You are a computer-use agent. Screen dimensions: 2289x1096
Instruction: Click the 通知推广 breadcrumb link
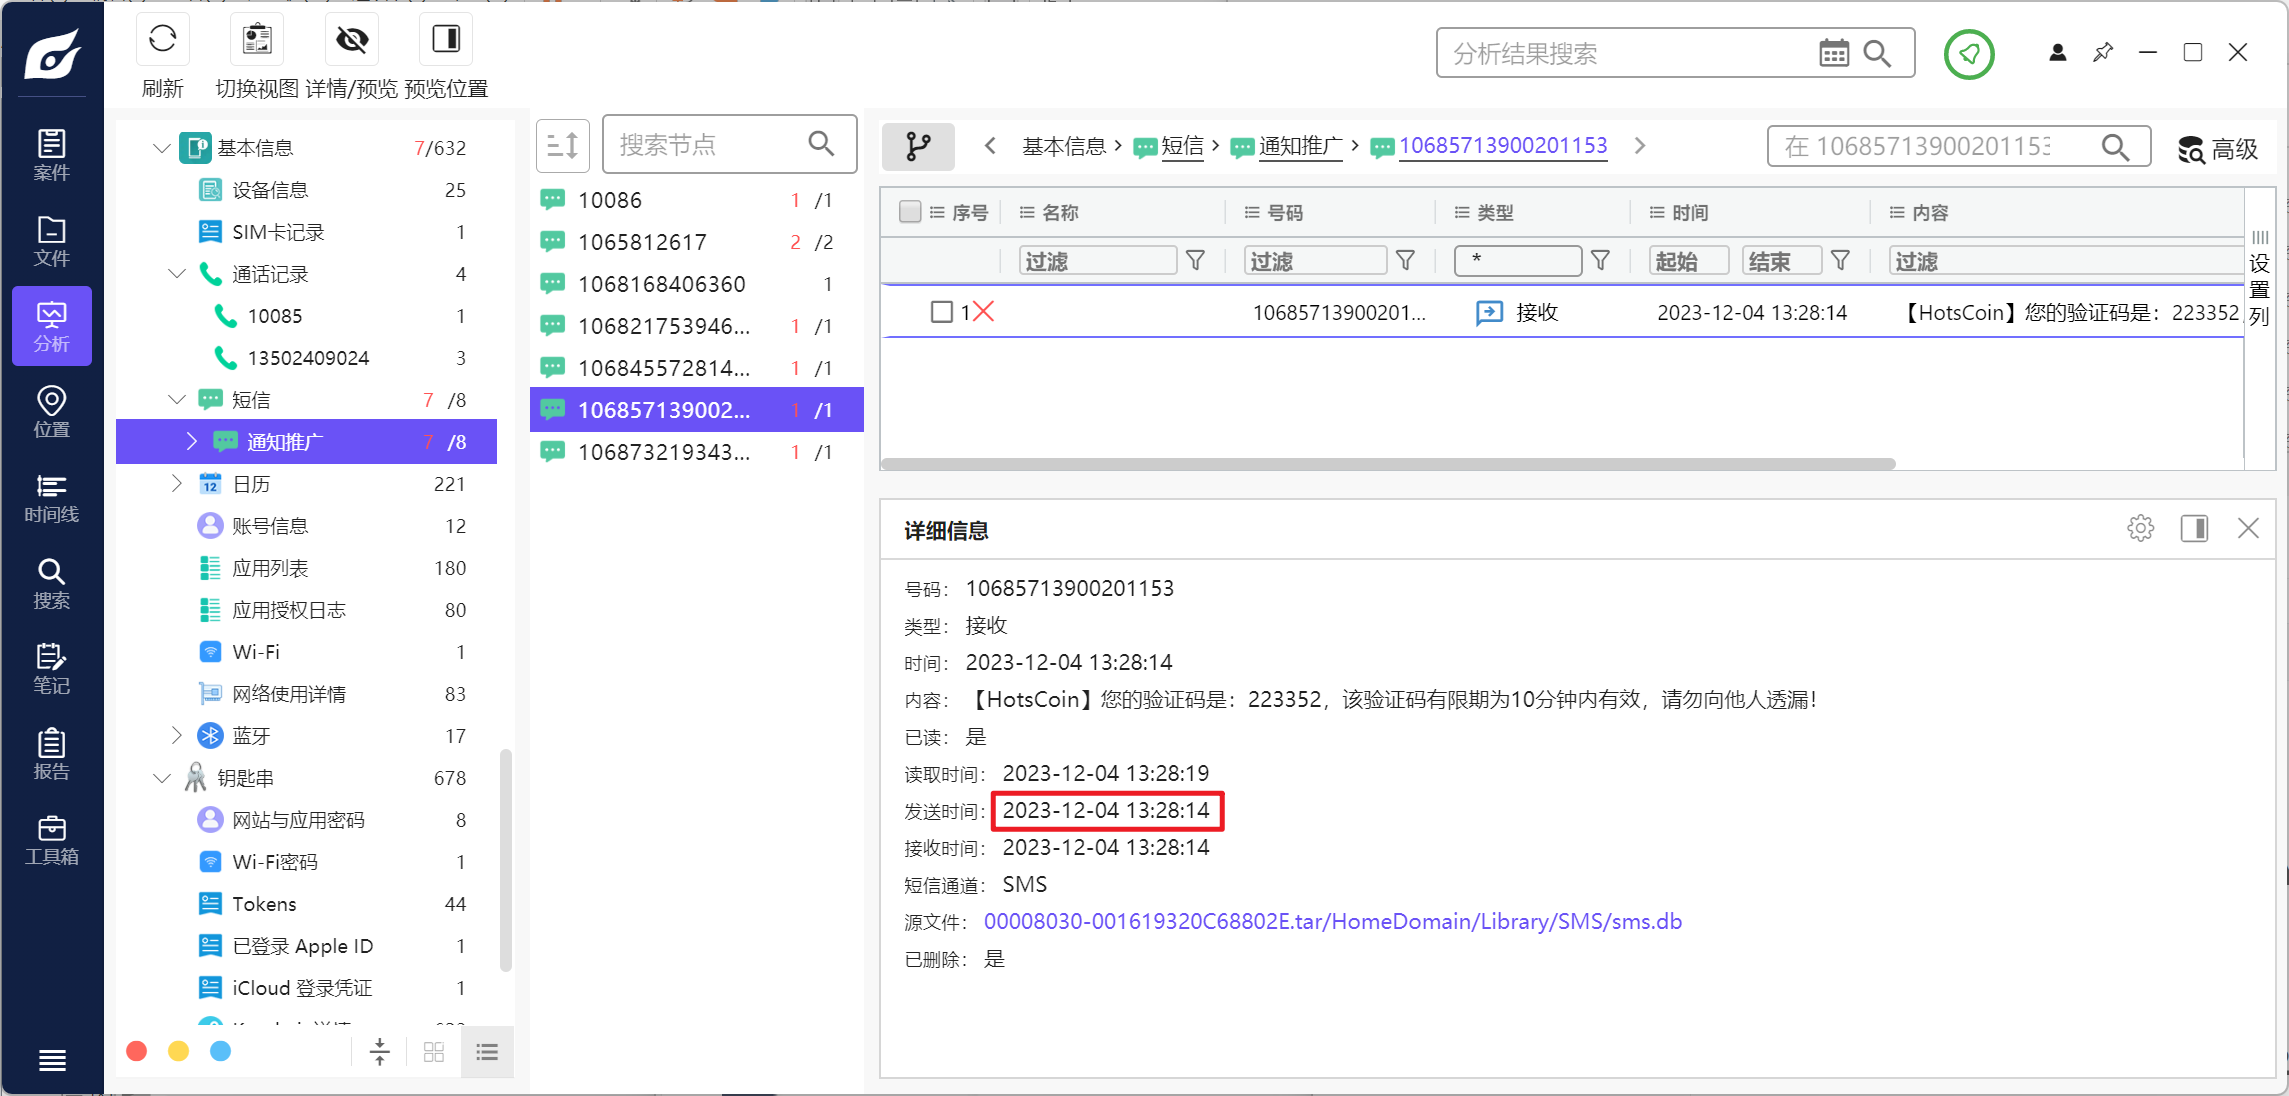pyautogui.click(x=1300, y=146)
